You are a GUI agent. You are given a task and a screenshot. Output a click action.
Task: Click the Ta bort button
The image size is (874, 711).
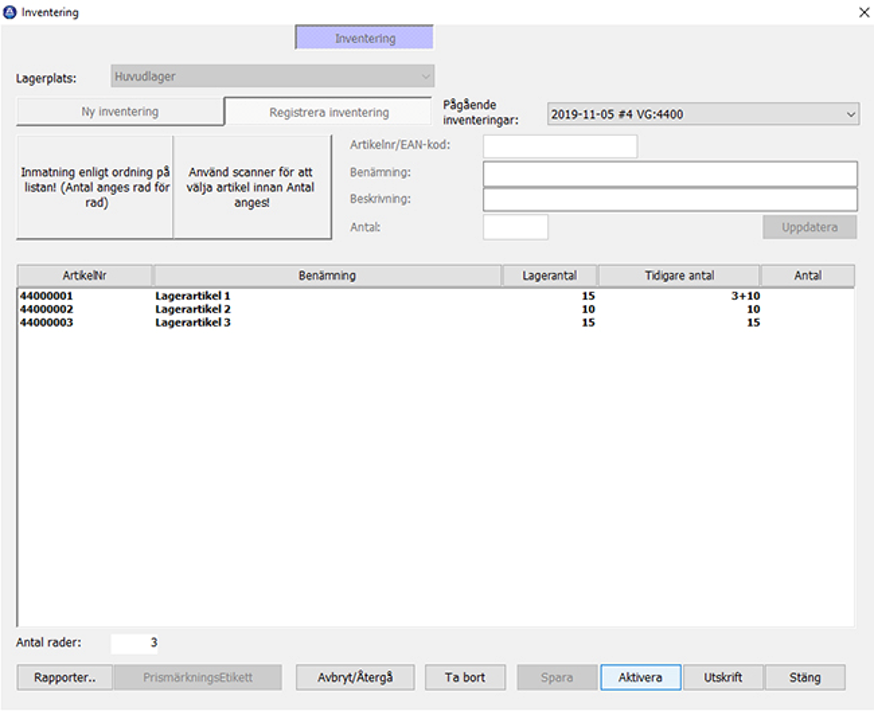click(x=465, y=678)
